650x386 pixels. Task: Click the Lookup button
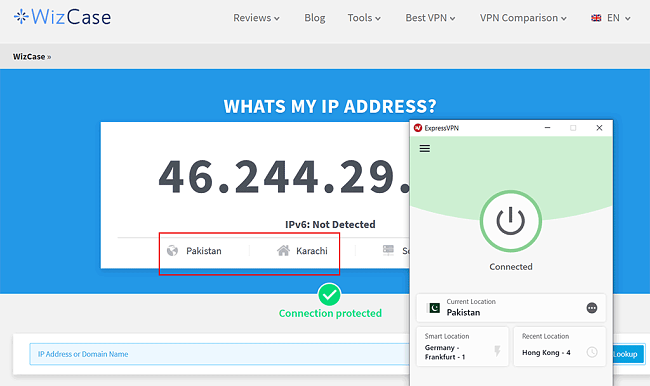coord(628,354)
